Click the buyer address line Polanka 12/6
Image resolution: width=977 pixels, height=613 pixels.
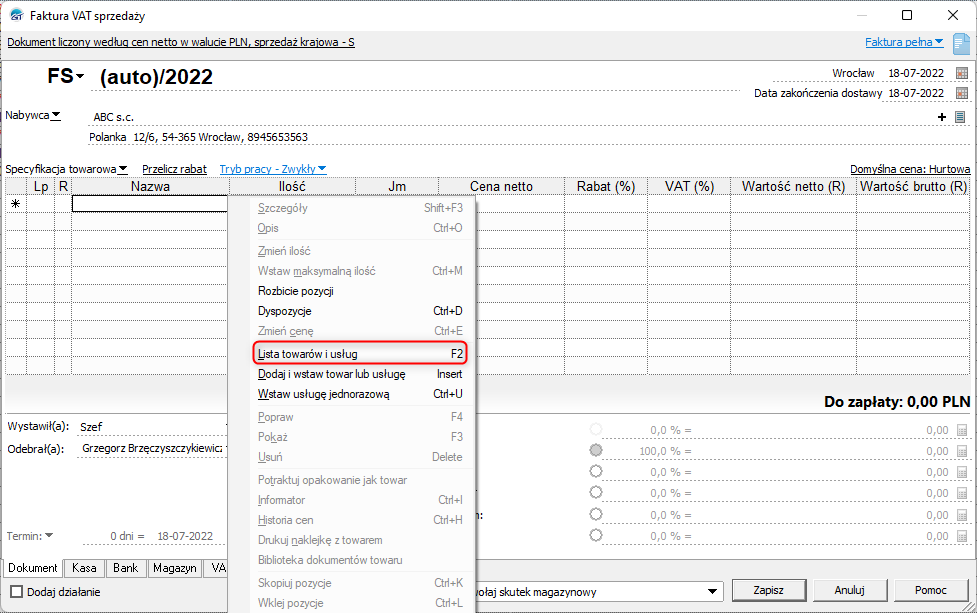click(198, 137)
